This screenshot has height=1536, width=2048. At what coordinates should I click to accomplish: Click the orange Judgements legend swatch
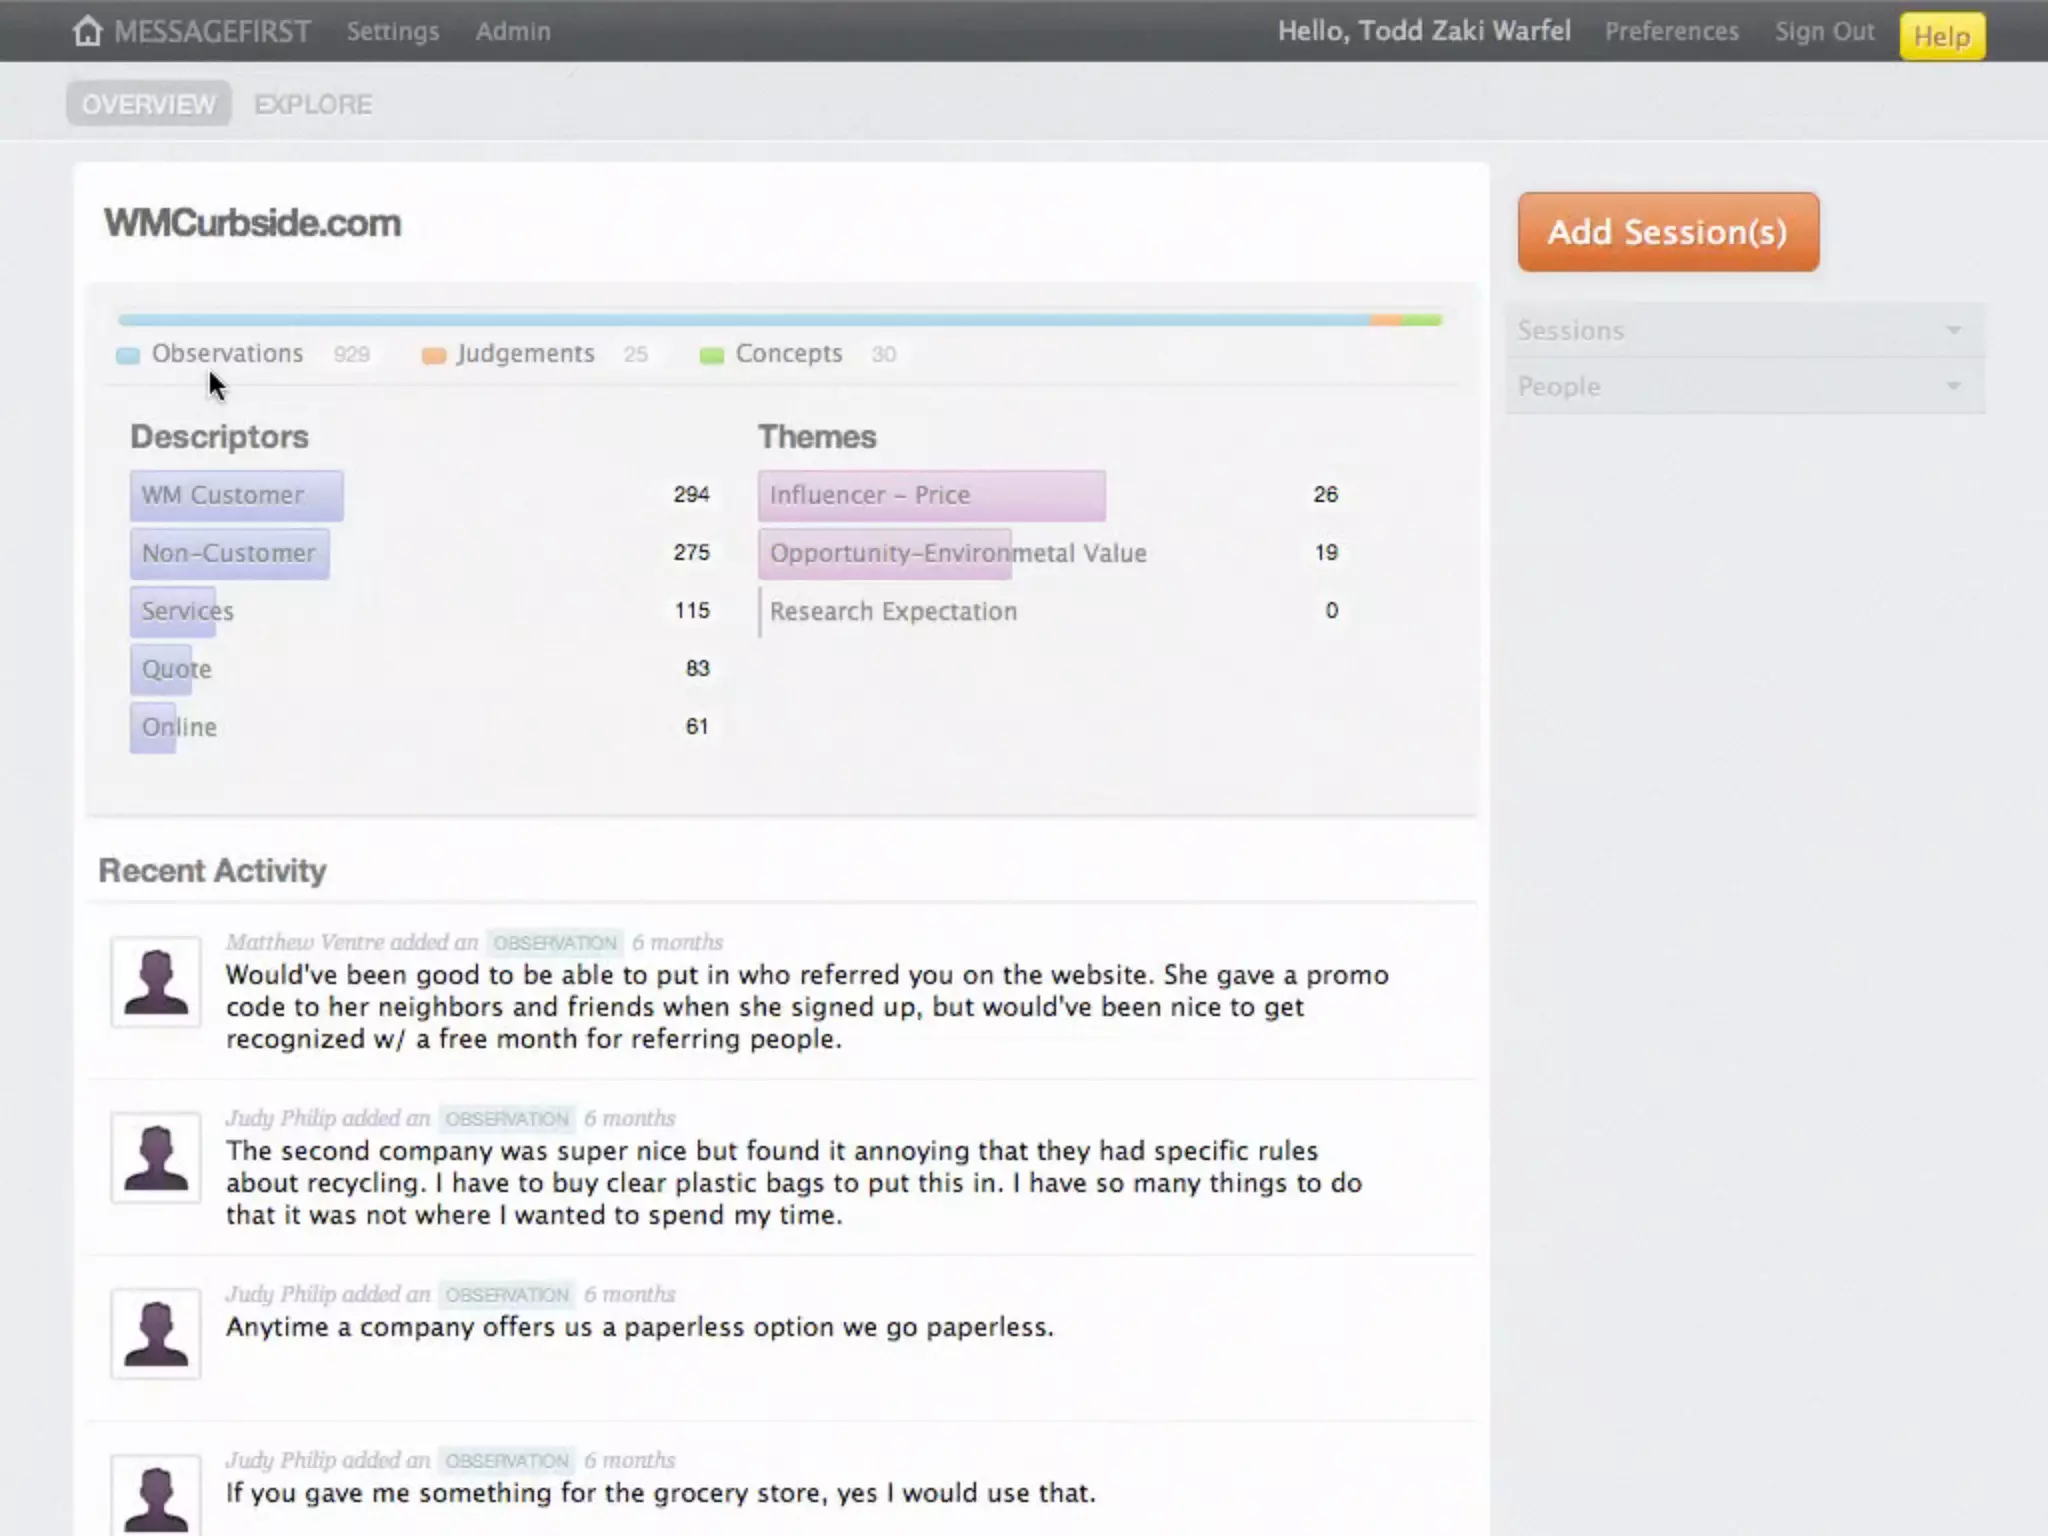[433, 355]
